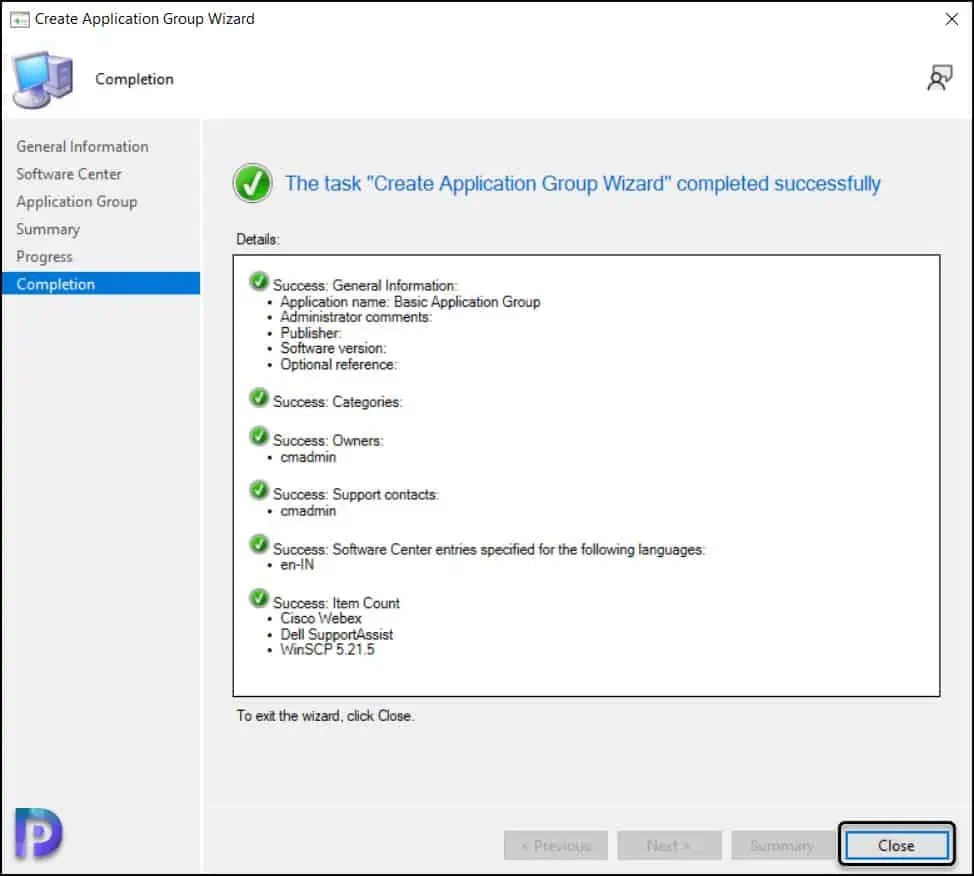Select Application Group step in sidebar
The height and width of the screenshot is (876, 974).
tap(77, 202)
